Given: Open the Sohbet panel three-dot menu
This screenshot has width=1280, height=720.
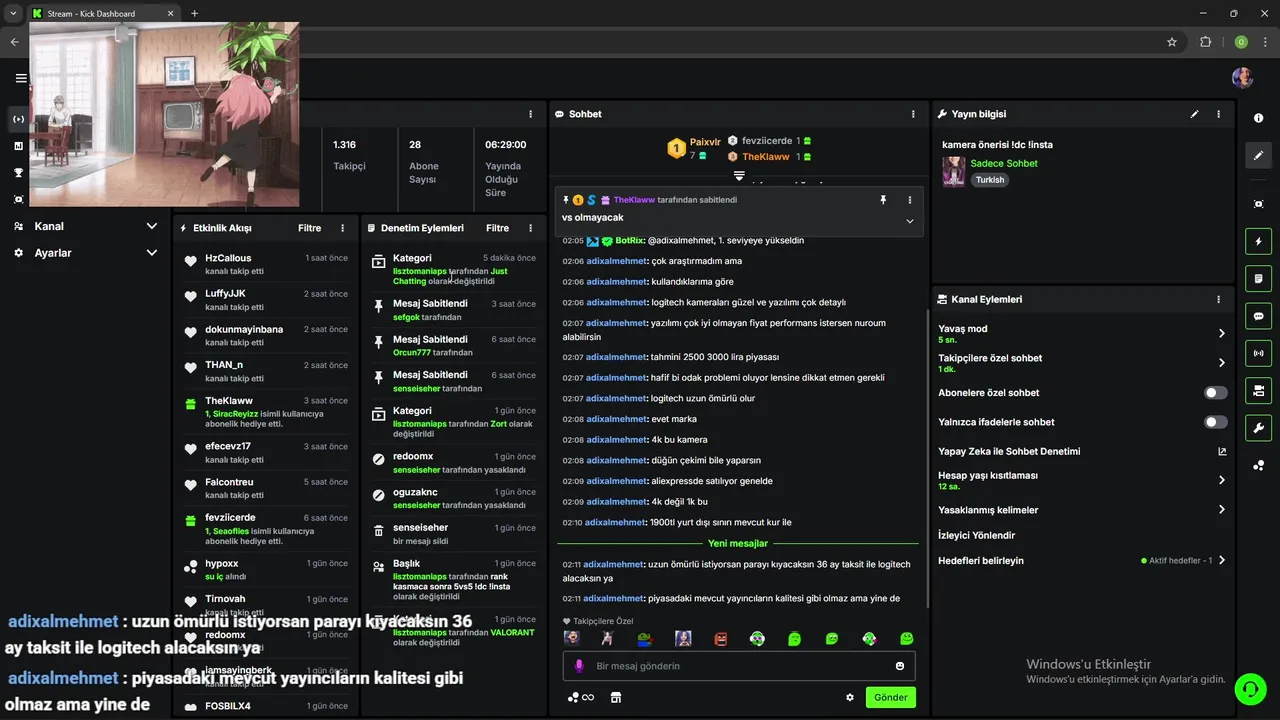Looking at the screenshot, I should click(x=913, y=114).
